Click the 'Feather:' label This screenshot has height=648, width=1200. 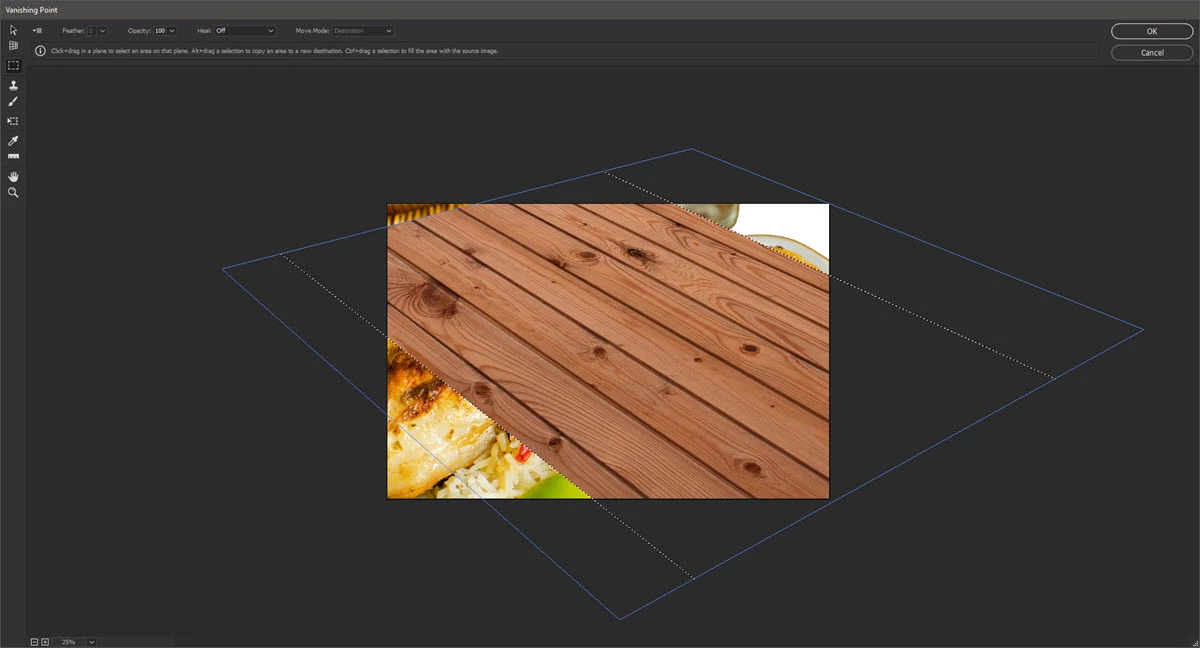[x=73, y=31]
